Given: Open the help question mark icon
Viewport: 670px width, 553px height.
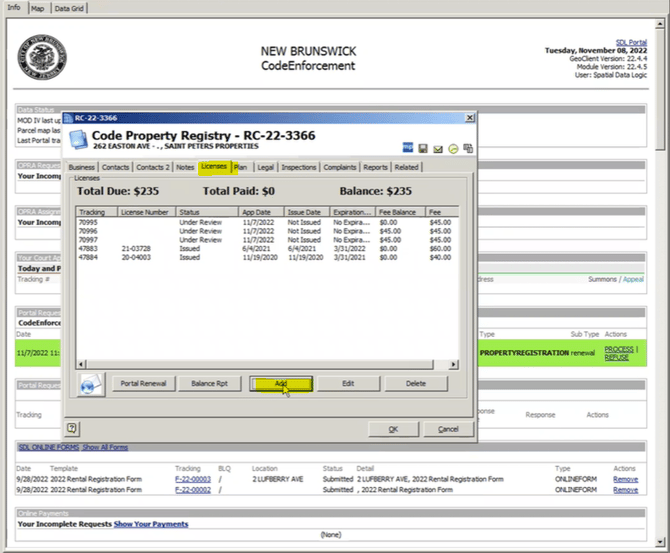Looking at the screenshot, I should coord(72,428).
